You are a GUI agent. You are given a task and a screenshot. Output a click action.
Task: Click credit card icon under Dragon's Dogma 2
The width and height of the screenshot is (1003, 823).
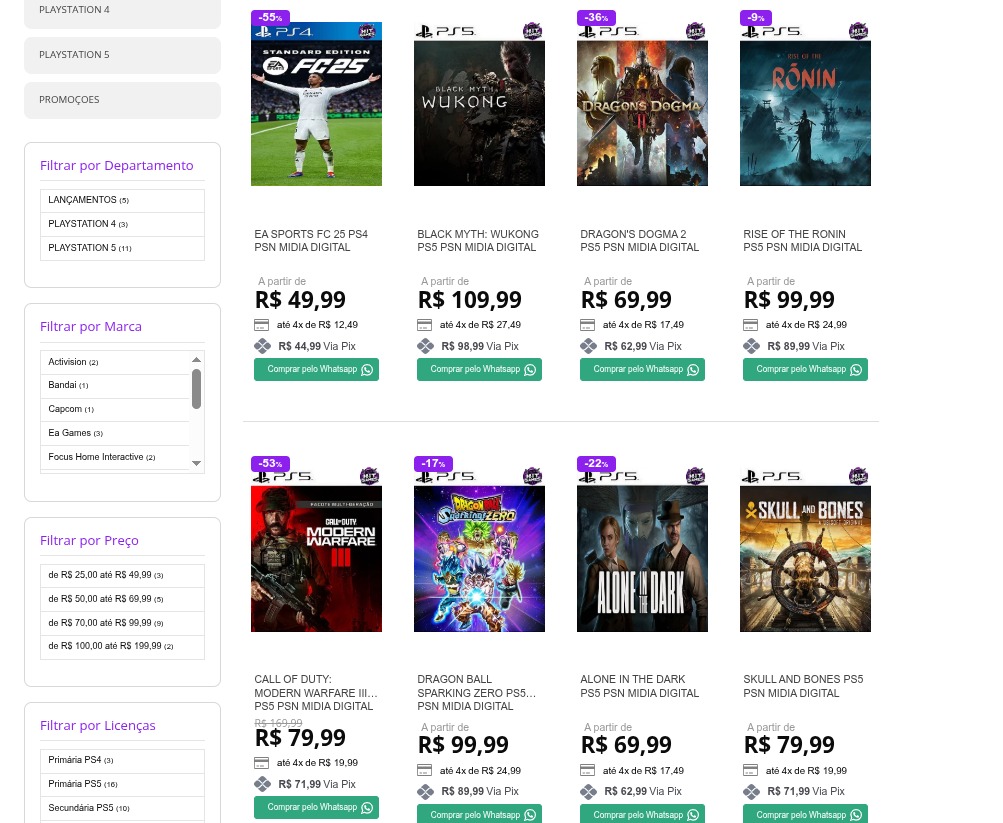coord(587,325)
